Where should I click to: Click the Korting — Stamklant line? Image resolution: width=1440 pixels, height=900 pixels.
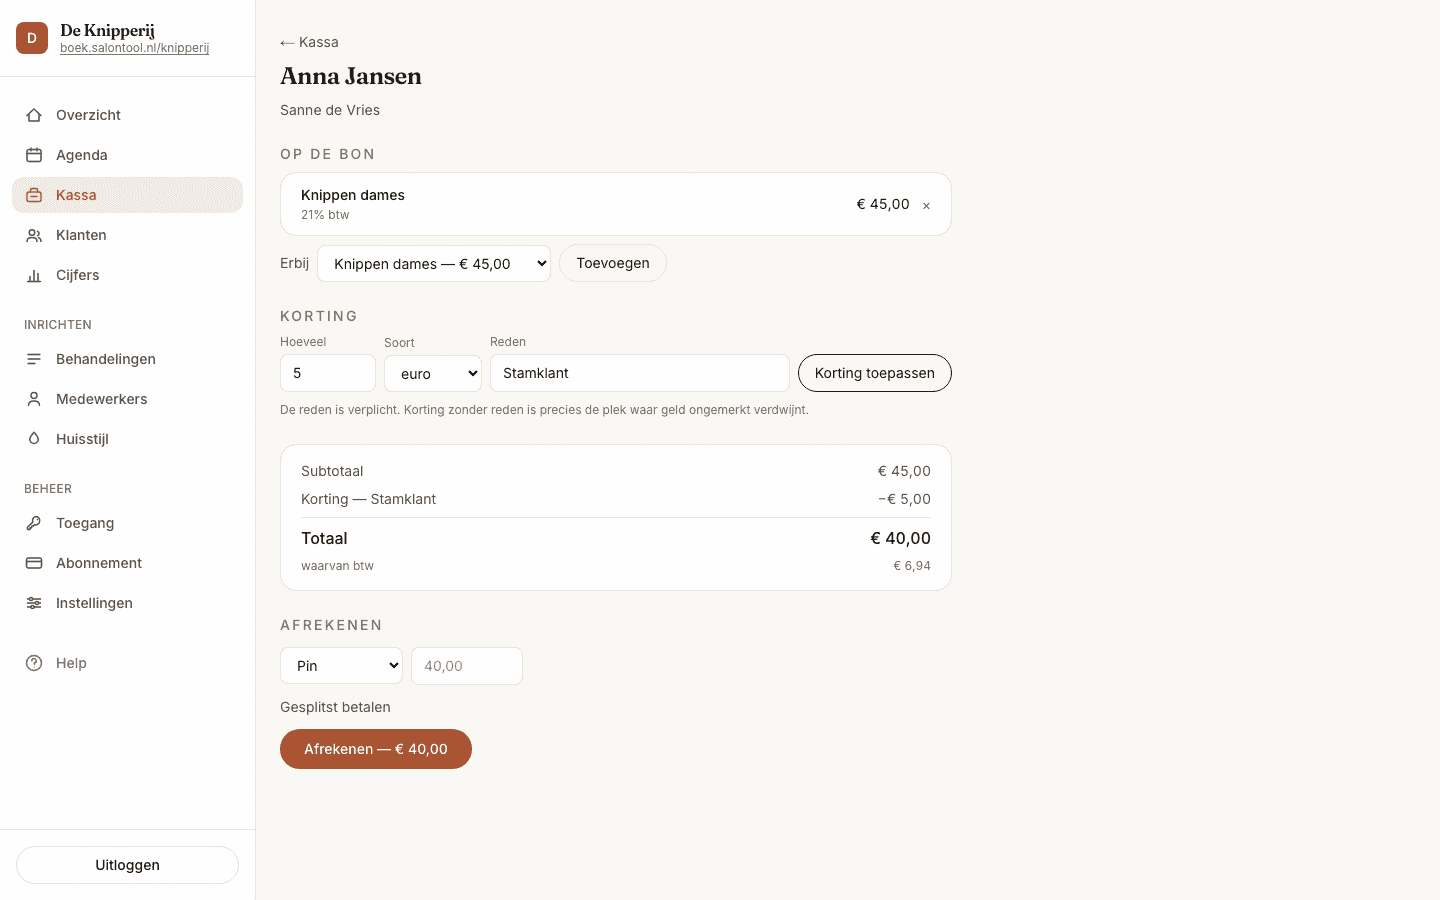pyautogui.click(x=616, y=499)
